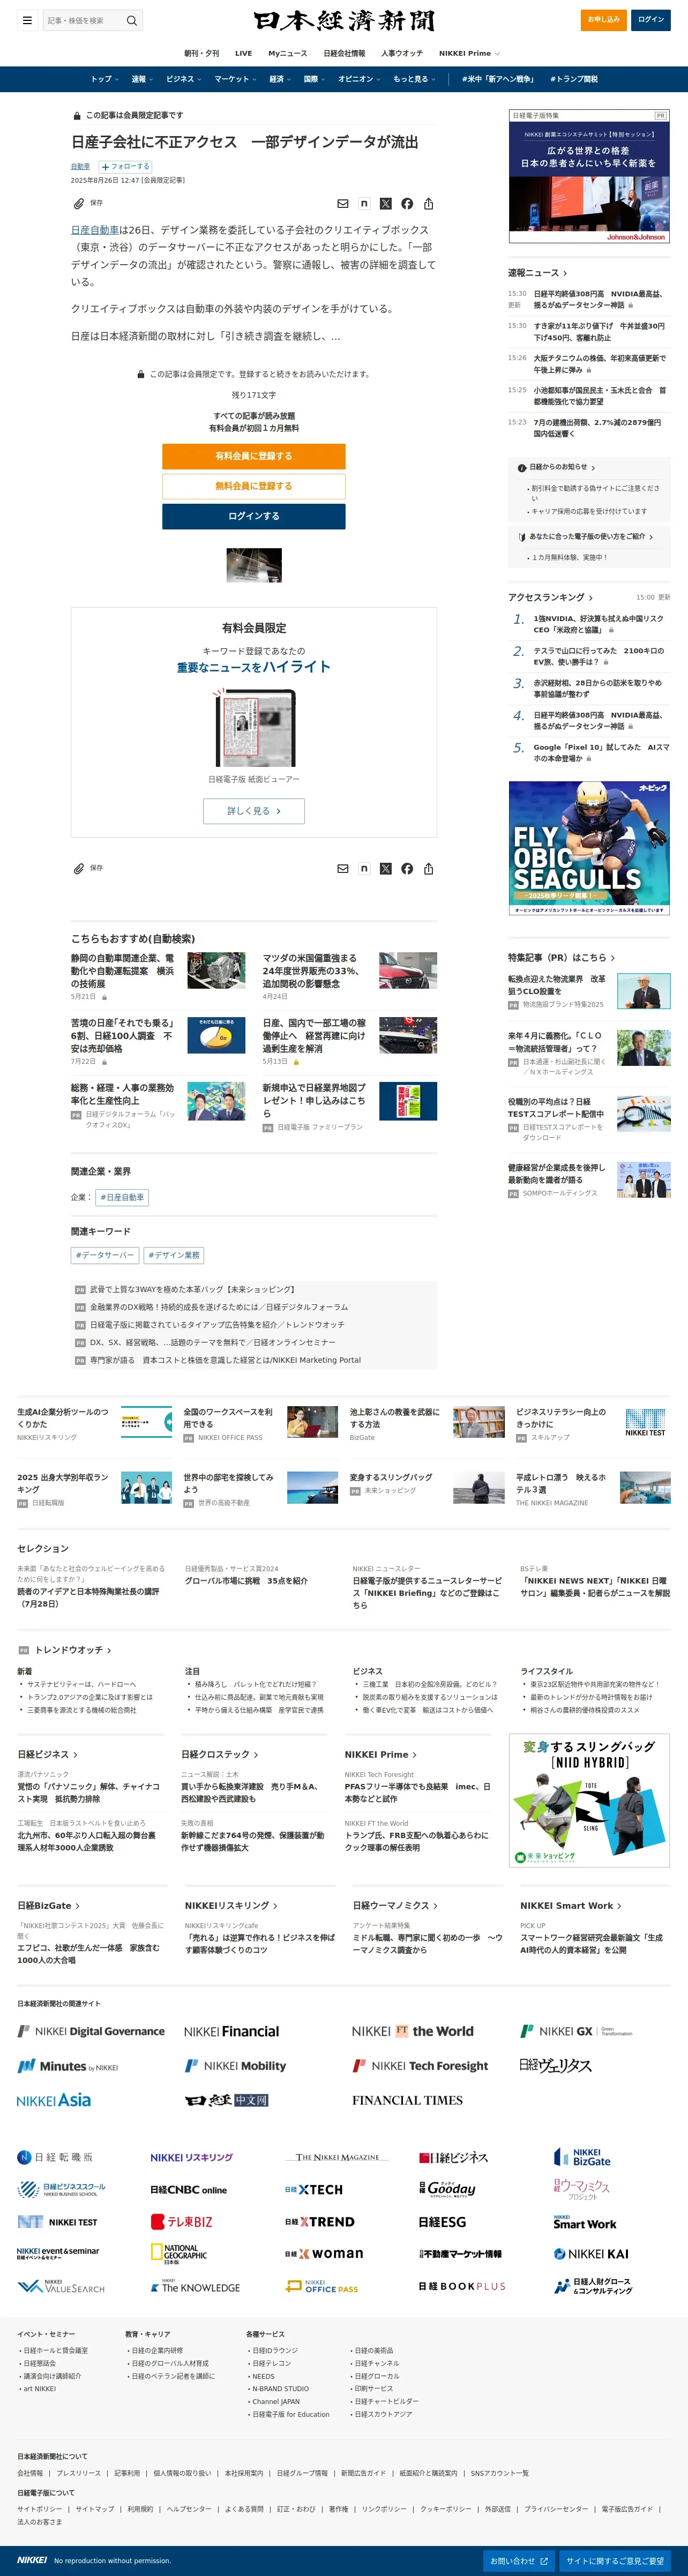688x2576 pixels.
Task: Open 朝刊・夕刊 menu item
Action: pyautogui.click(x=201, y=53)
